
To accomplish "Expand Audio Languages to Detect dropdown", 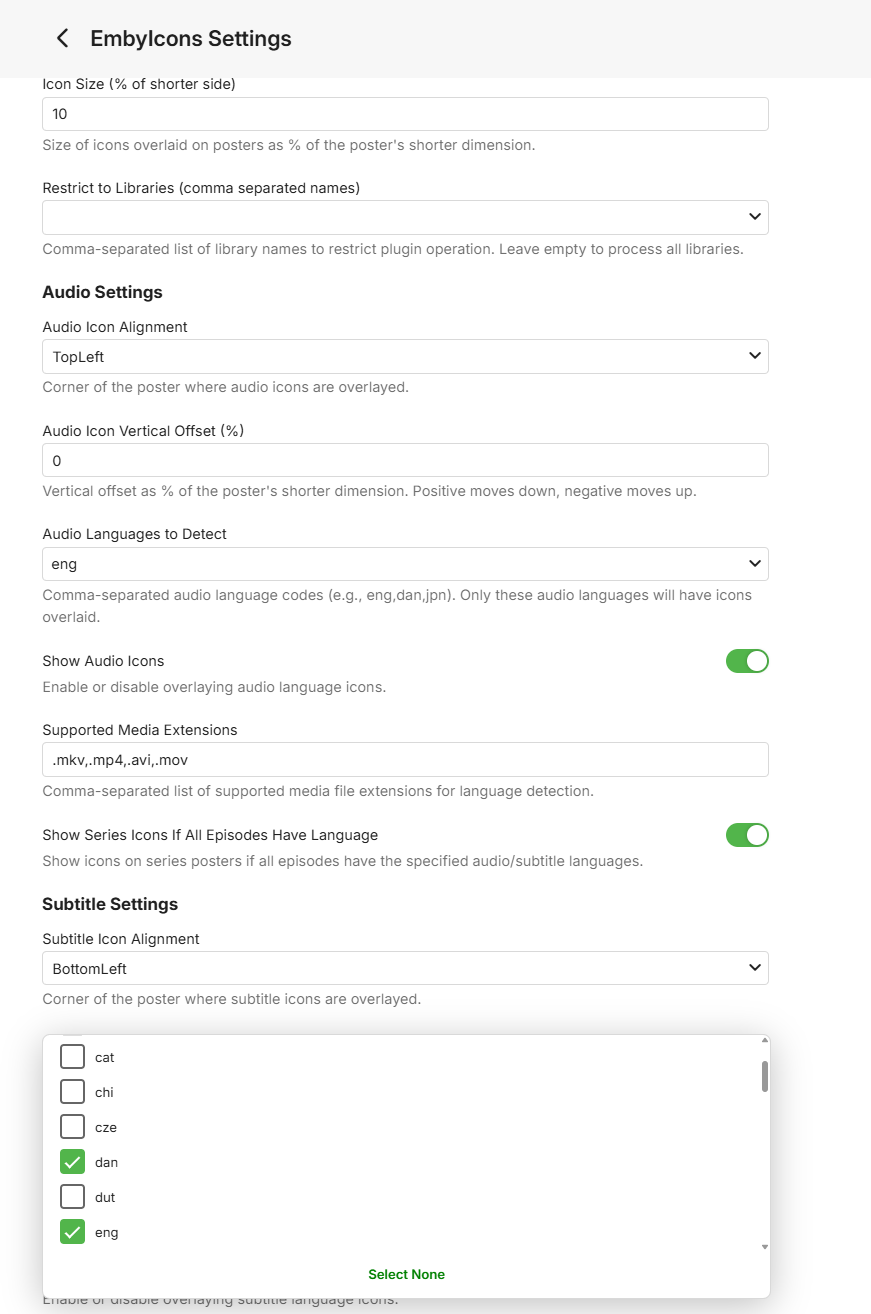I will 405,564.
